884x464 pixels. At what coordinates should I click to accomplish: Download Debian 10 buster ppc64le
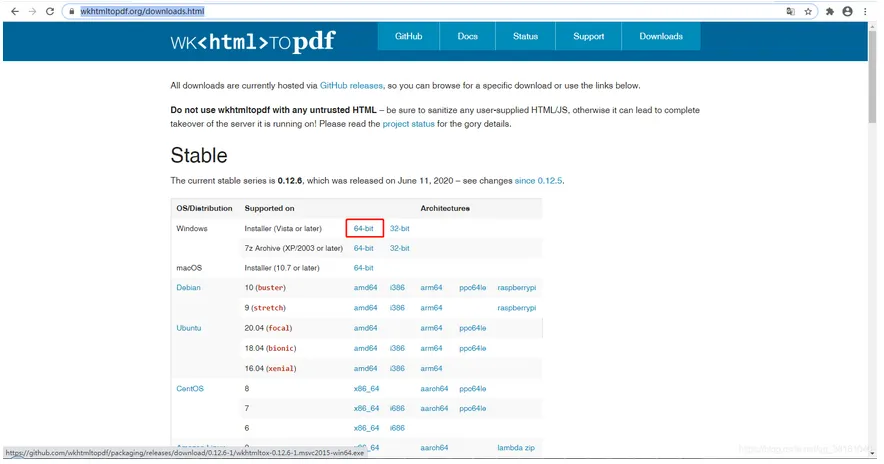click(472, 288)
